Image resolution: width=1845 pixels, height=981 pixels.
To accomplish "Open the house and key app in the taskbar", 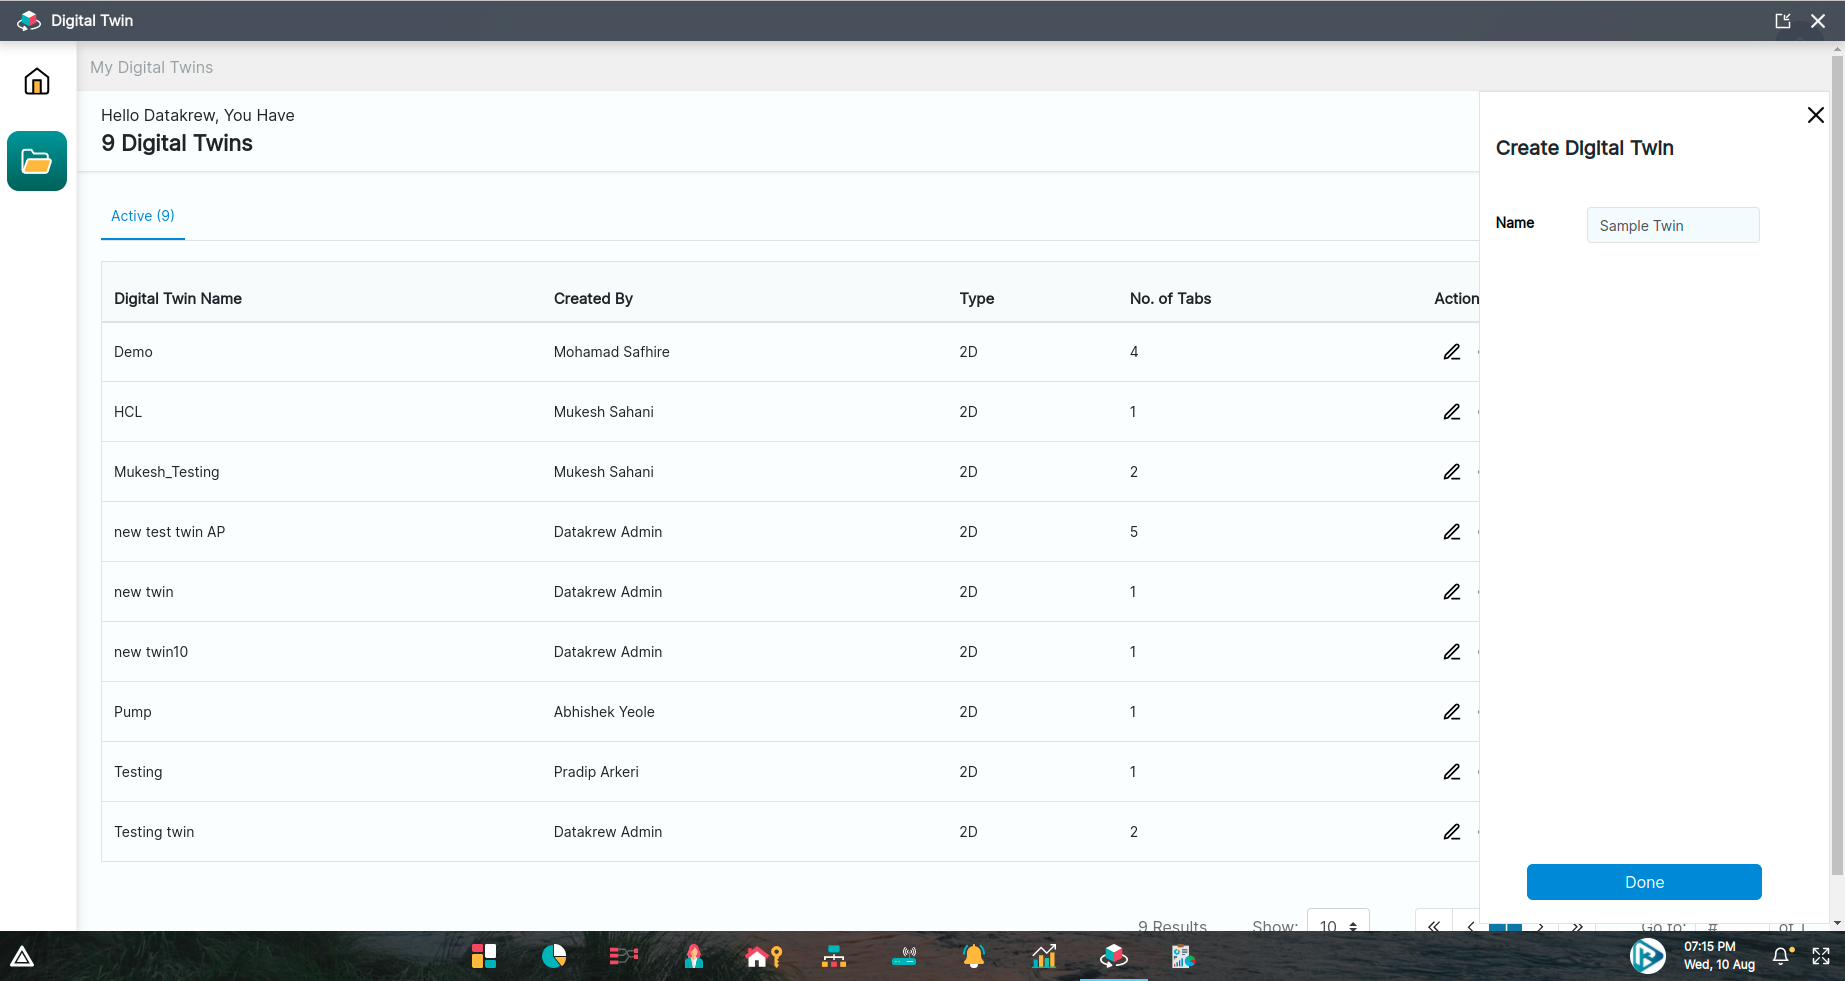I will coord(763,957).
